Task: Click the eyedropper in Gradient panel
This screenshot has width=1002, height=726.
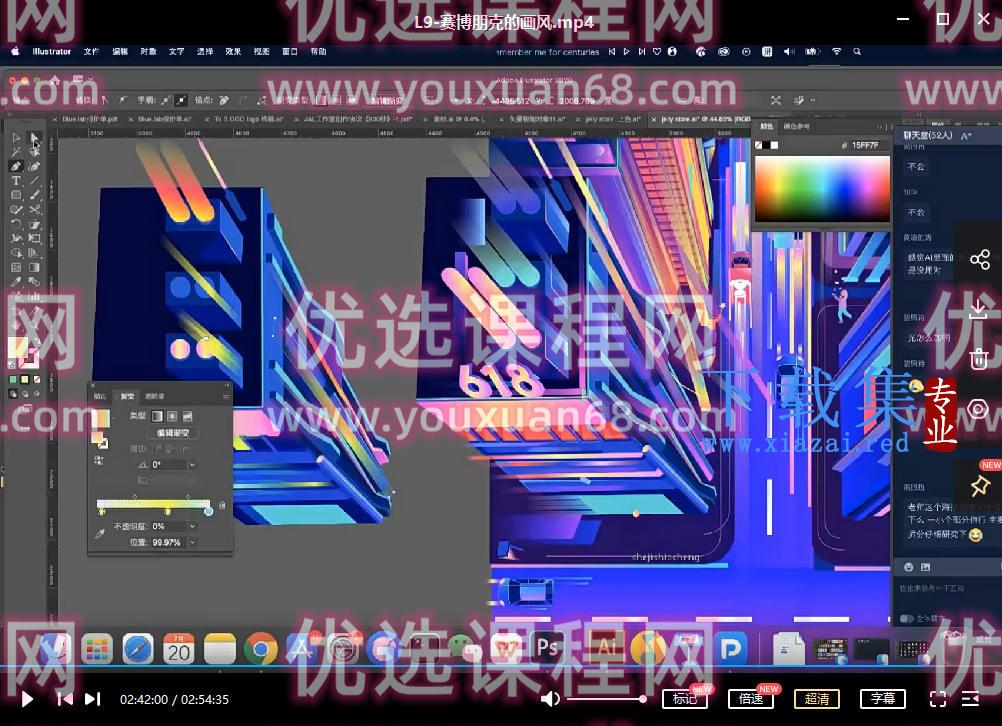Action: [x=99, y=534]
